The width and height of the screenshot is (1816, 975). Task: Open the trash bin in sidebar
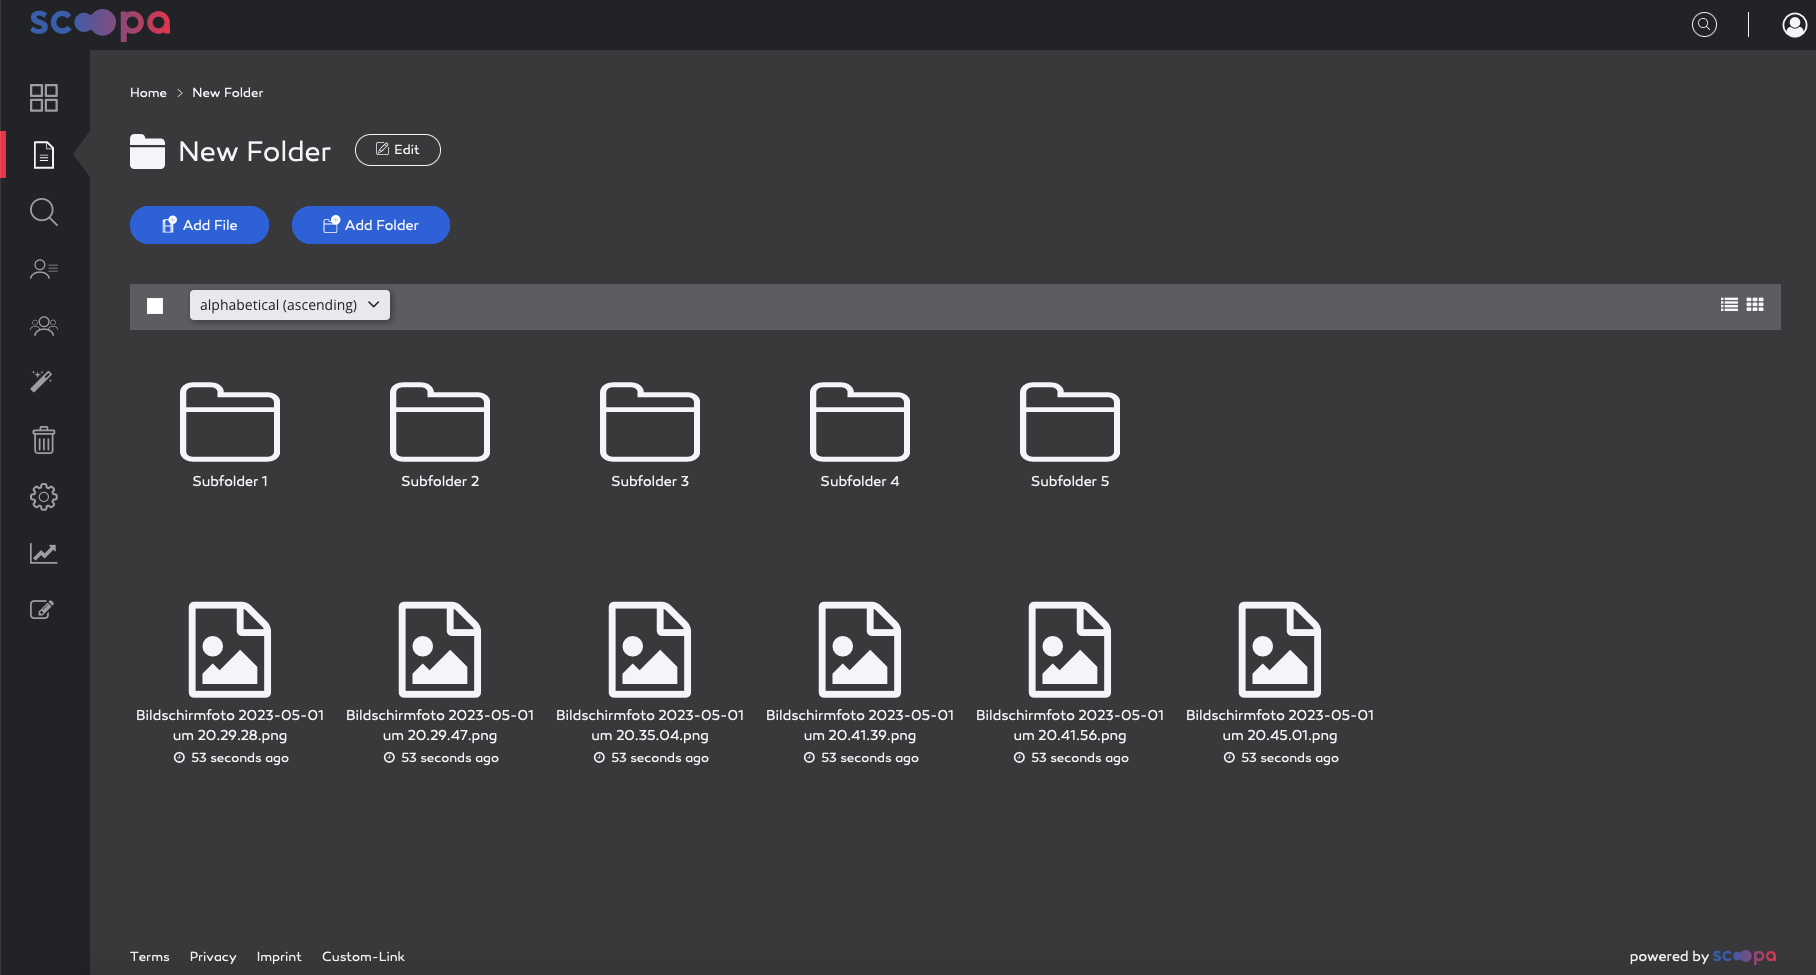click(x=44, y=440)
